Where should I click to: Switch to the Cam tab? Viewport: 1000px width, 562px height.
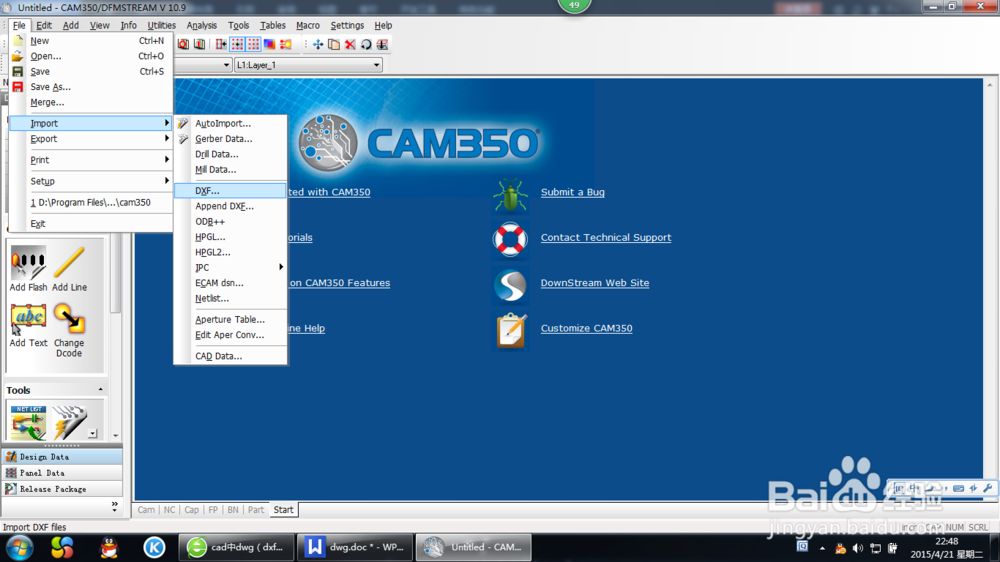(146, 510)
